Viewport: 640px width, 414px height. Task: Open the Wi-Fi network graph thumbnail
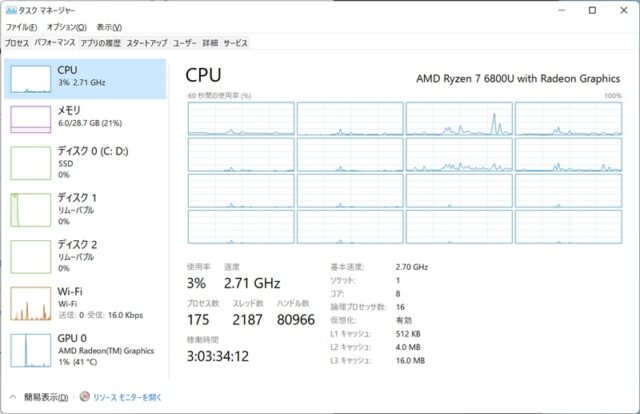tap(30, 302)
